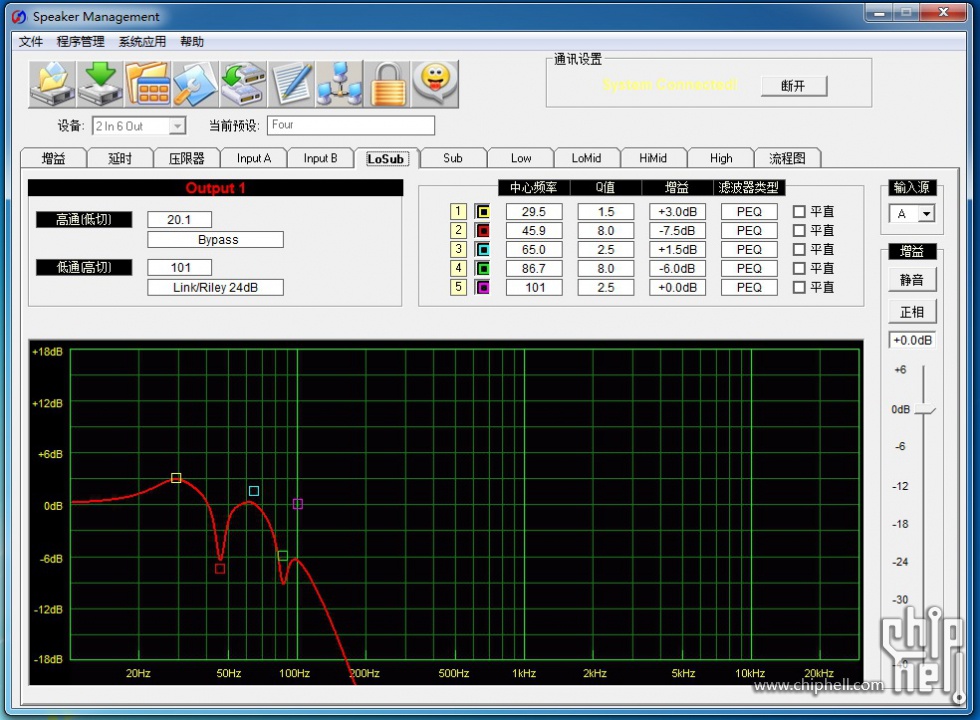Open PEQ filter type for 45.9 band
The width and height of the screenshot is (980, 720).
[x=749, y=231]
